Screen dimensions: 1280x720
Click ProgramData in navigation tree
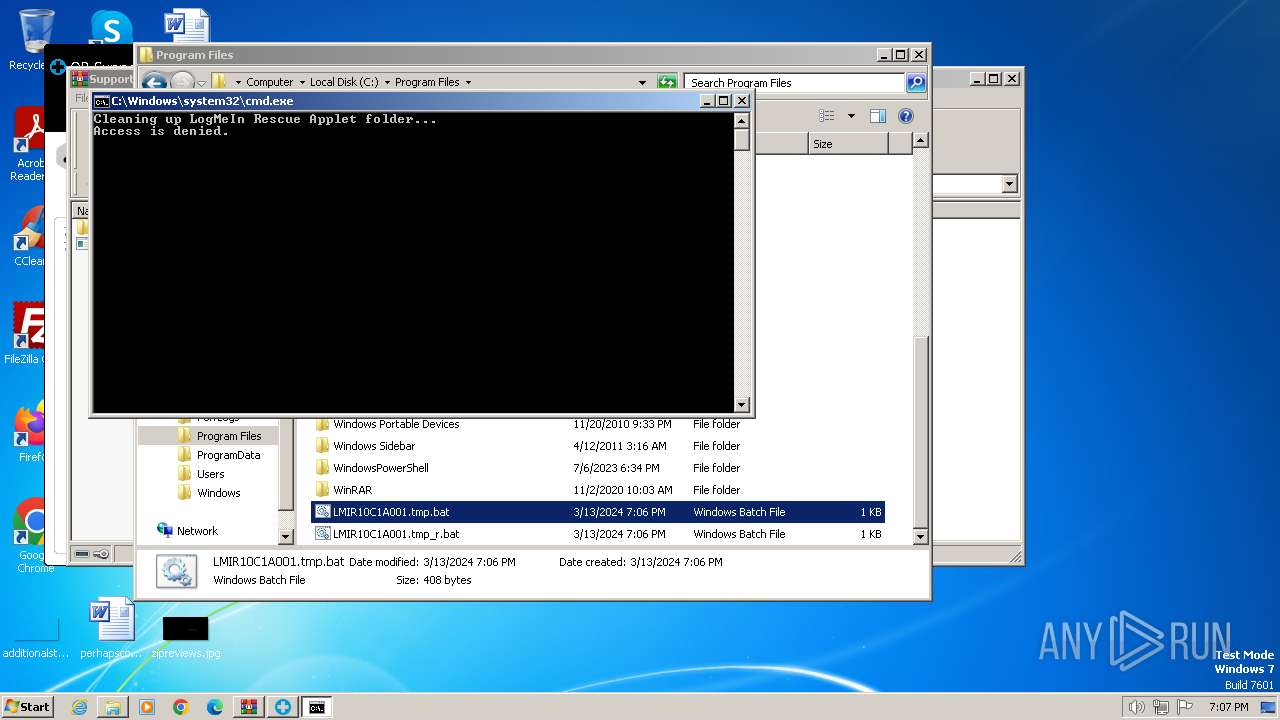point(228,455)
